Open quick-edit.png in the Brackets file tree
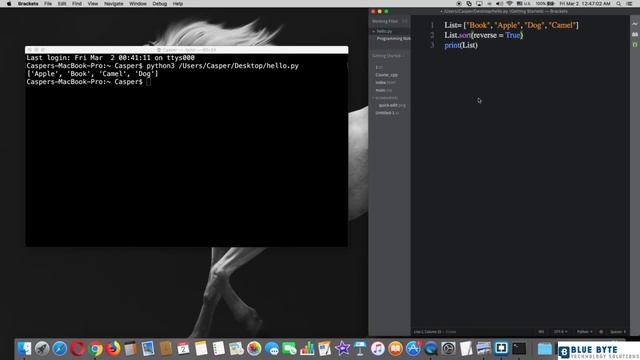Screen dimensions: 640x360 [x=392, y=105]
